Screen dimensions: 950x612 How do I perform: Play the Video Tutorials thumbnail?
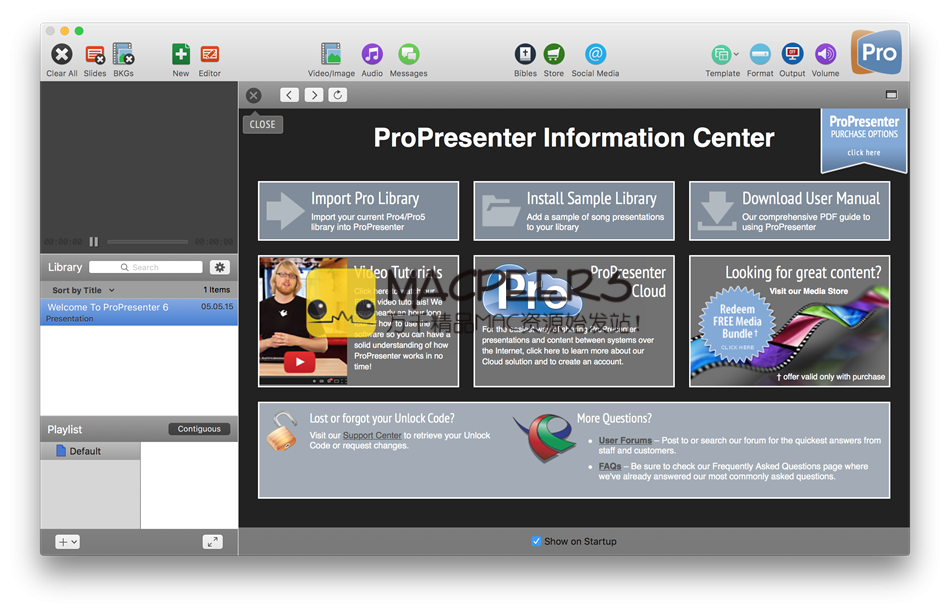[x=299, y=362]
